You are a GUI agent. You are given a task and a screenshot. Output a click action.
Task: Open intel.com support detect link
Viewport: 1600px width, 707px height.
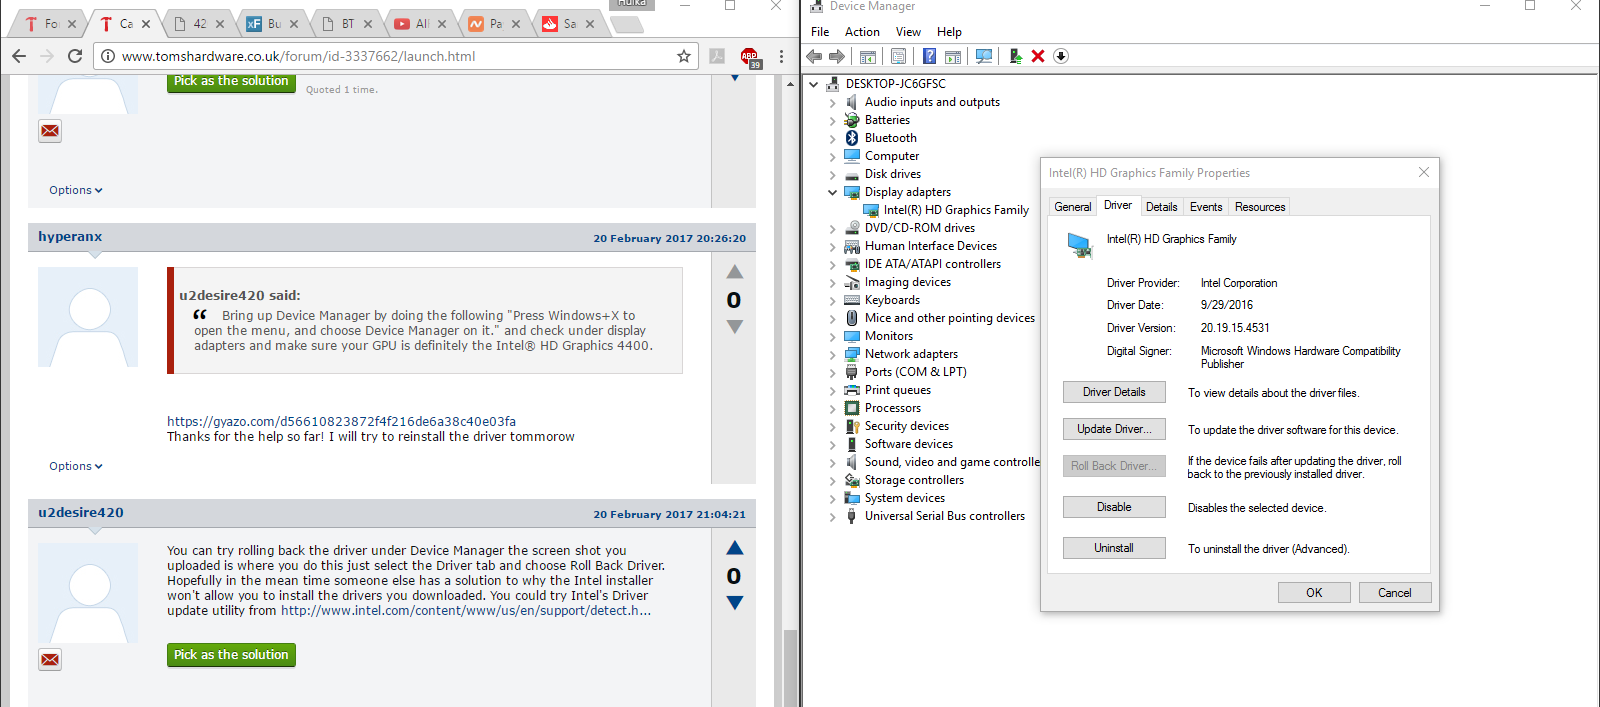pos(466,611)
